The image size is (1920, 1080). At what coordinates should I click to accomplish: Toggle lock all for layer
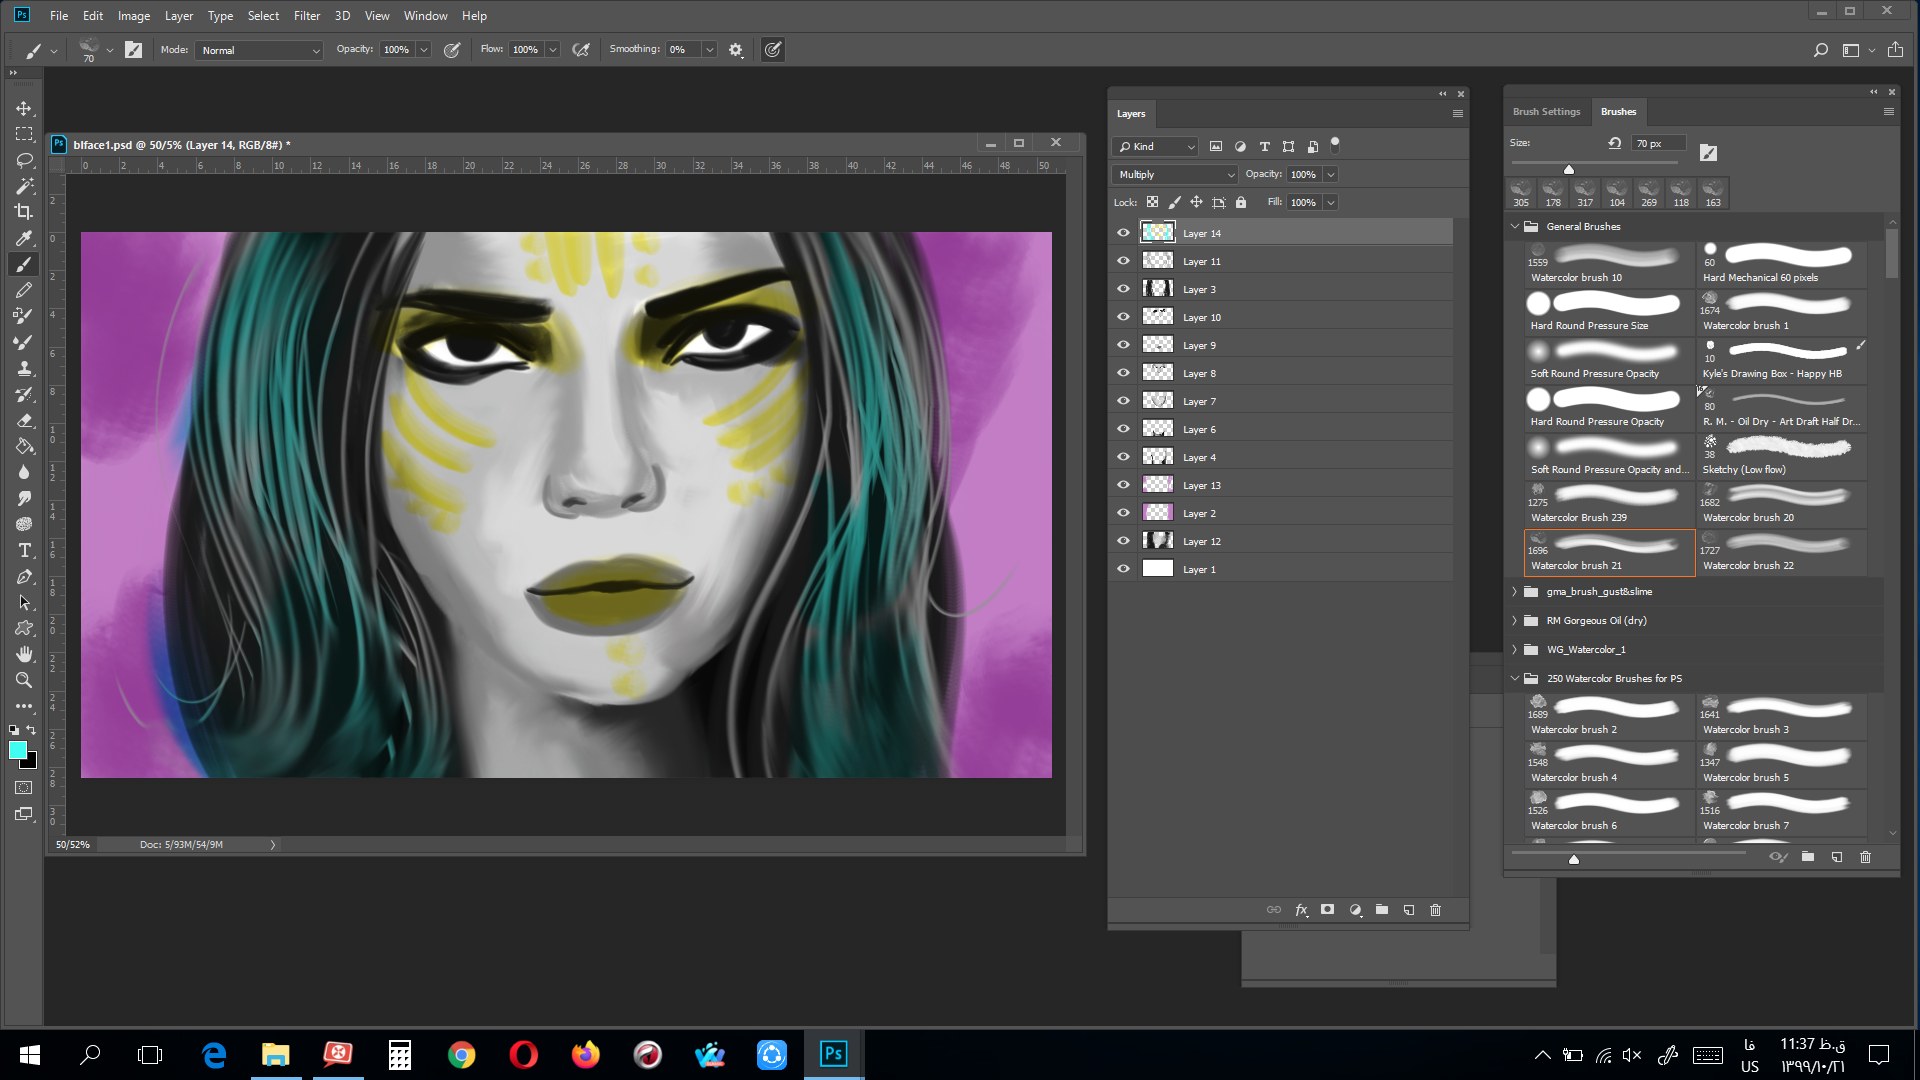(1241, 202)
